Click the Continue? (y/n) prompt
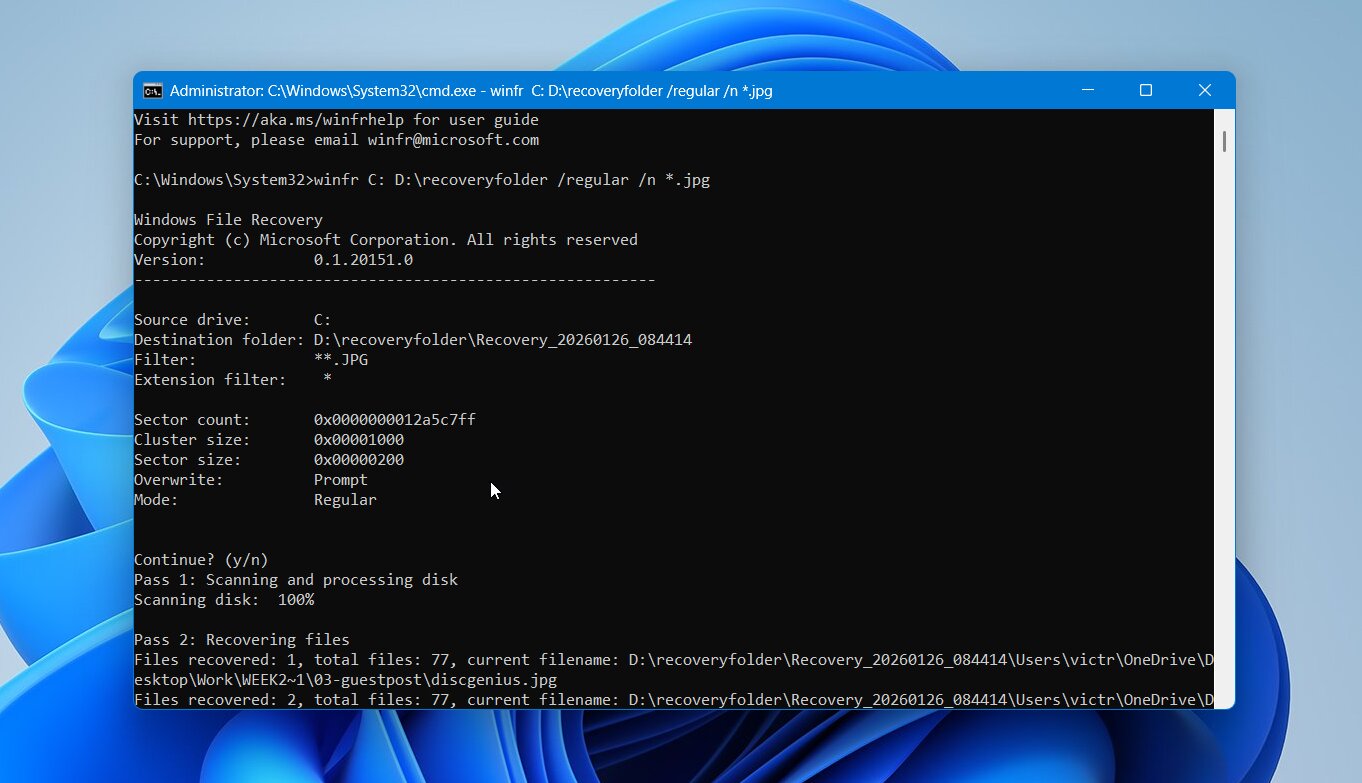 coord(200,559)
